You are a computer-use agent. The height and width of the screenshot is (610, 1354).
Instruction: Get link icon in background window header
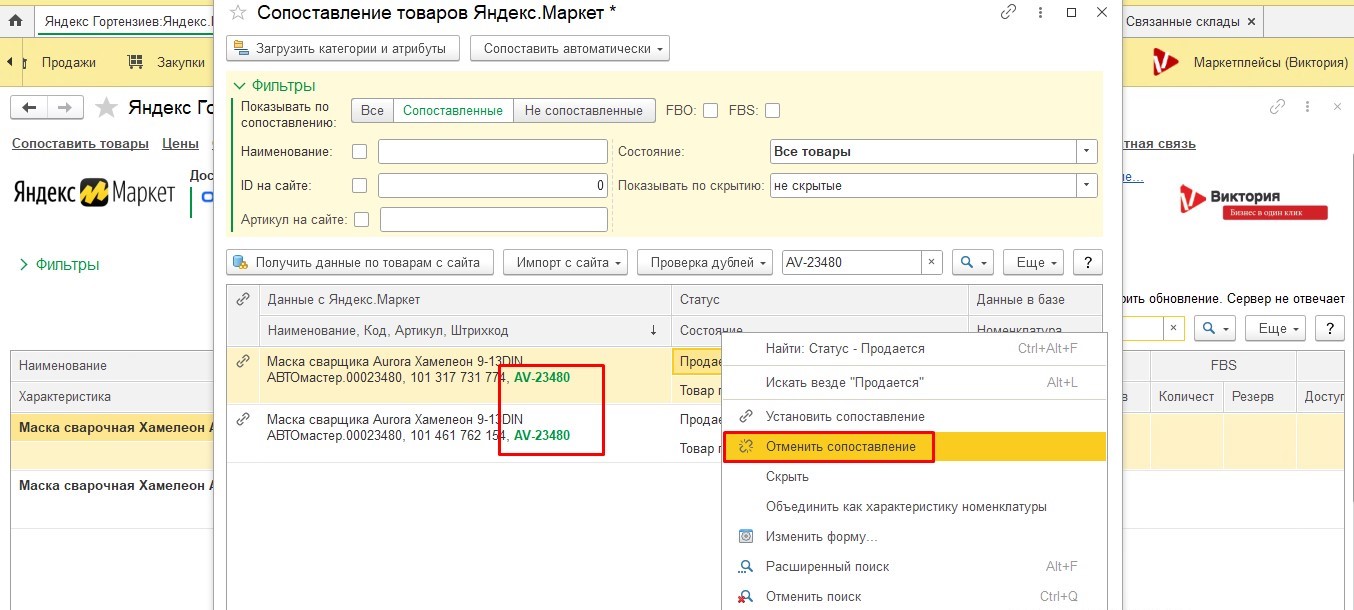(x=1277, y=107)
